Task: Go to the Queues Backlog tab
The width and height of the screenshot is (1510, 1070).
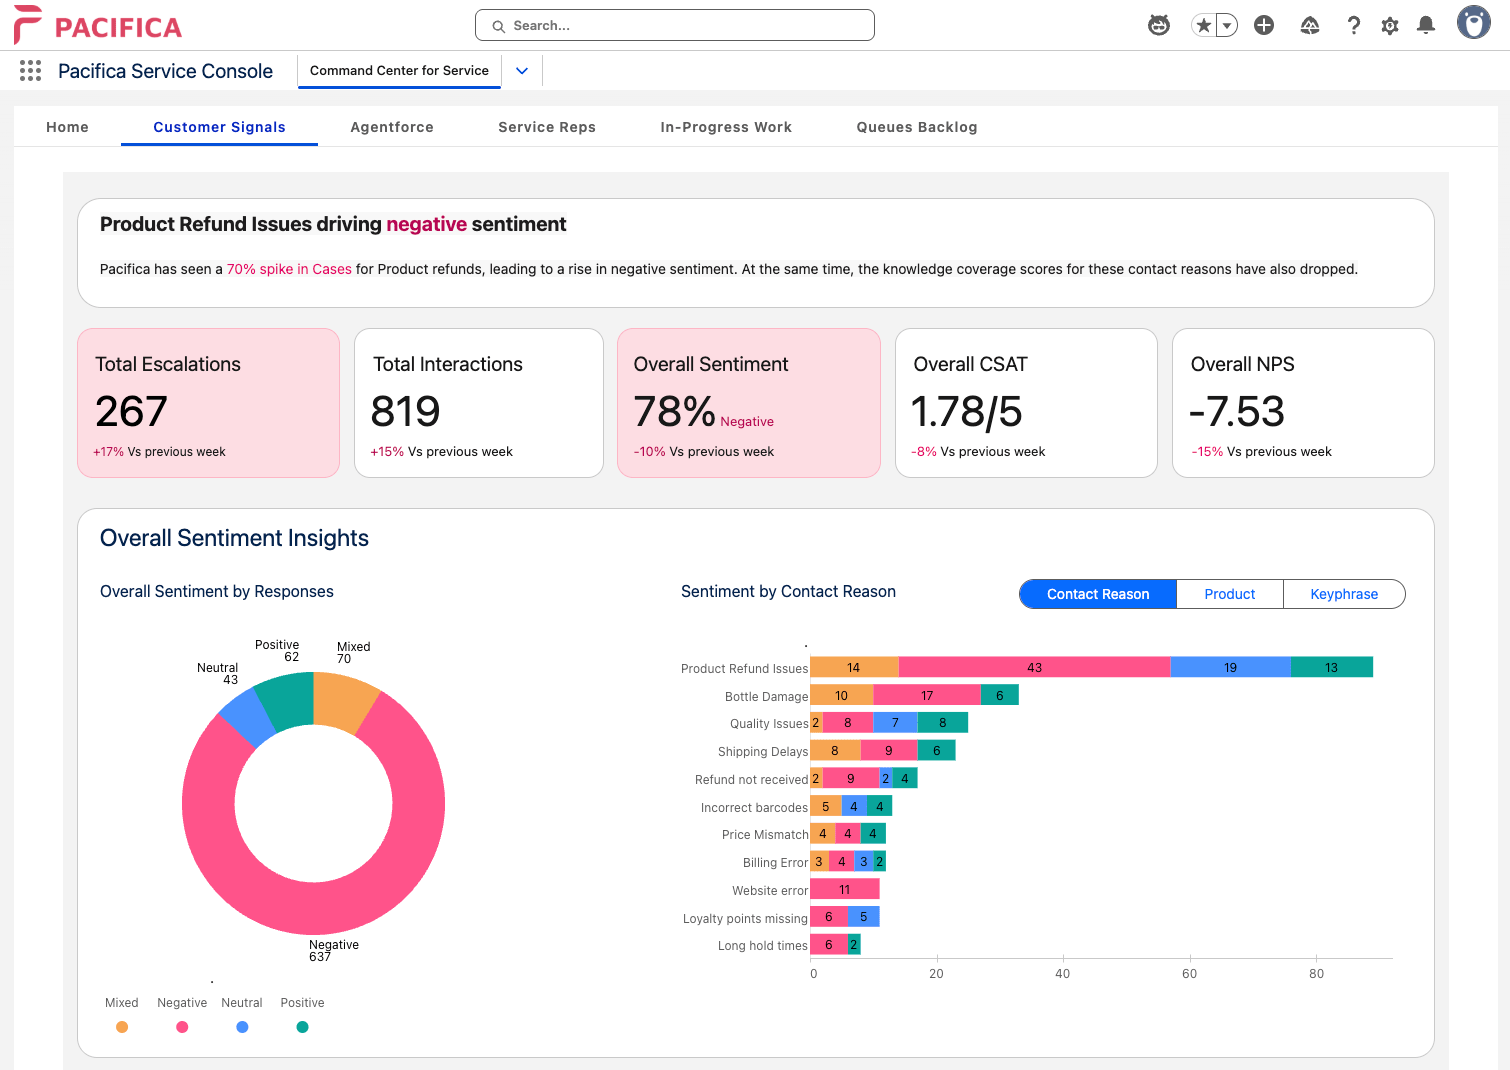Action: coord(916,127)
